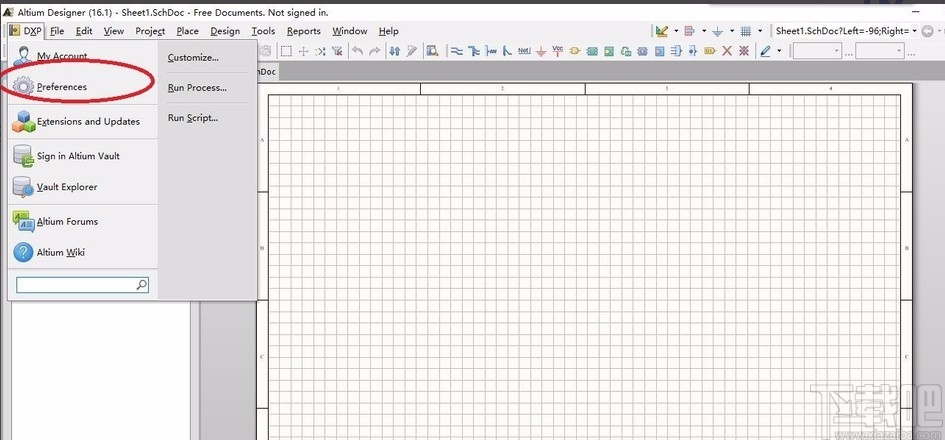Click the ellipsis after first combo box
This screenshot has height=440, width=945.
coord(849,54)
